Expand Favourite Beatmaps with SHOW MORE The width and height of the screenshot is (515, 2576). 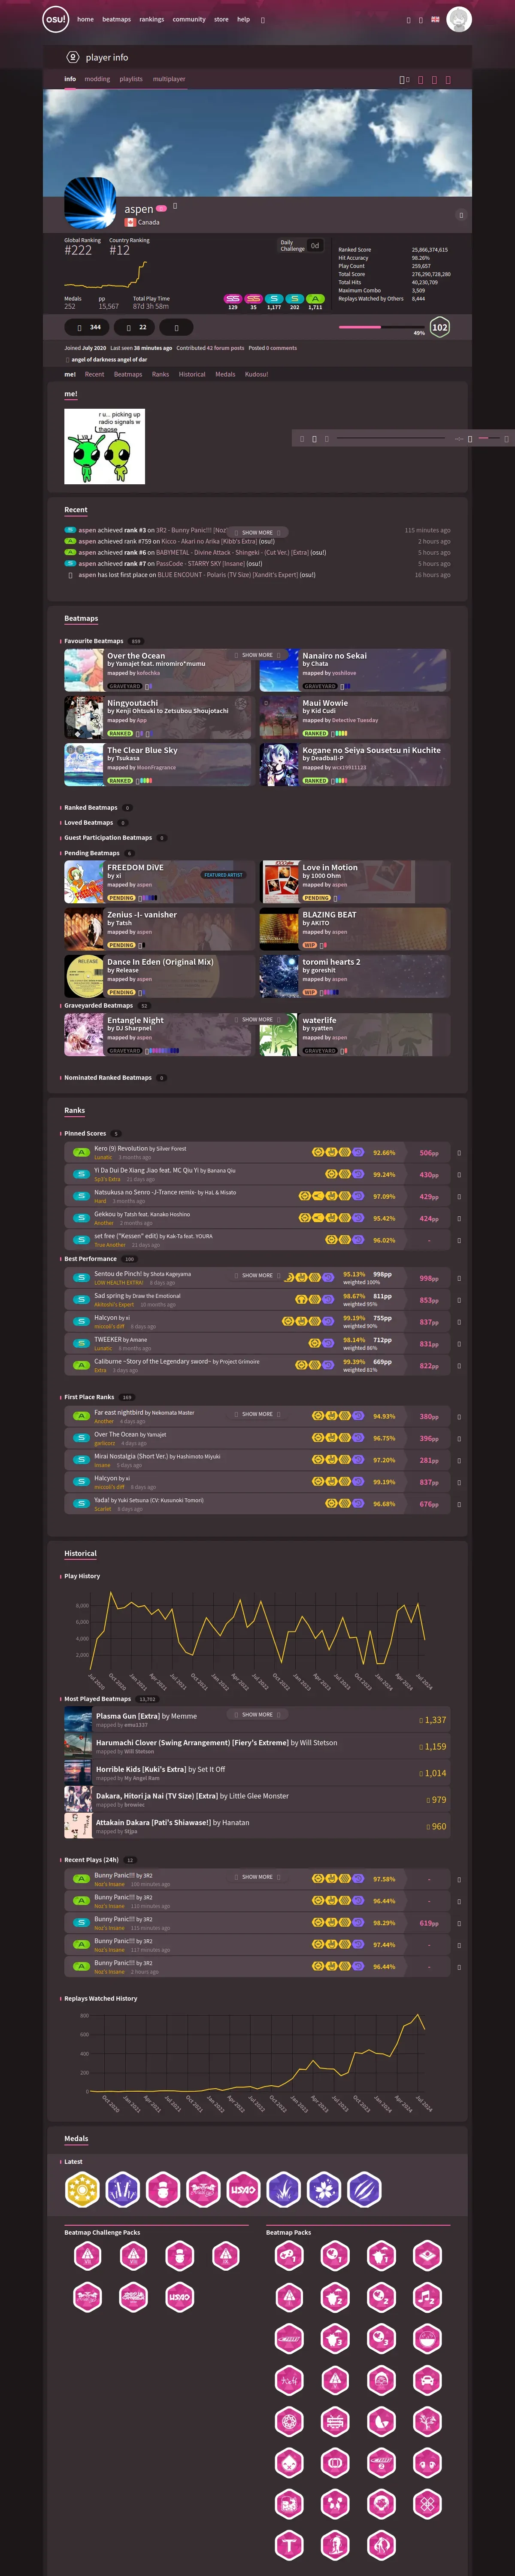(x=257, y=655)
